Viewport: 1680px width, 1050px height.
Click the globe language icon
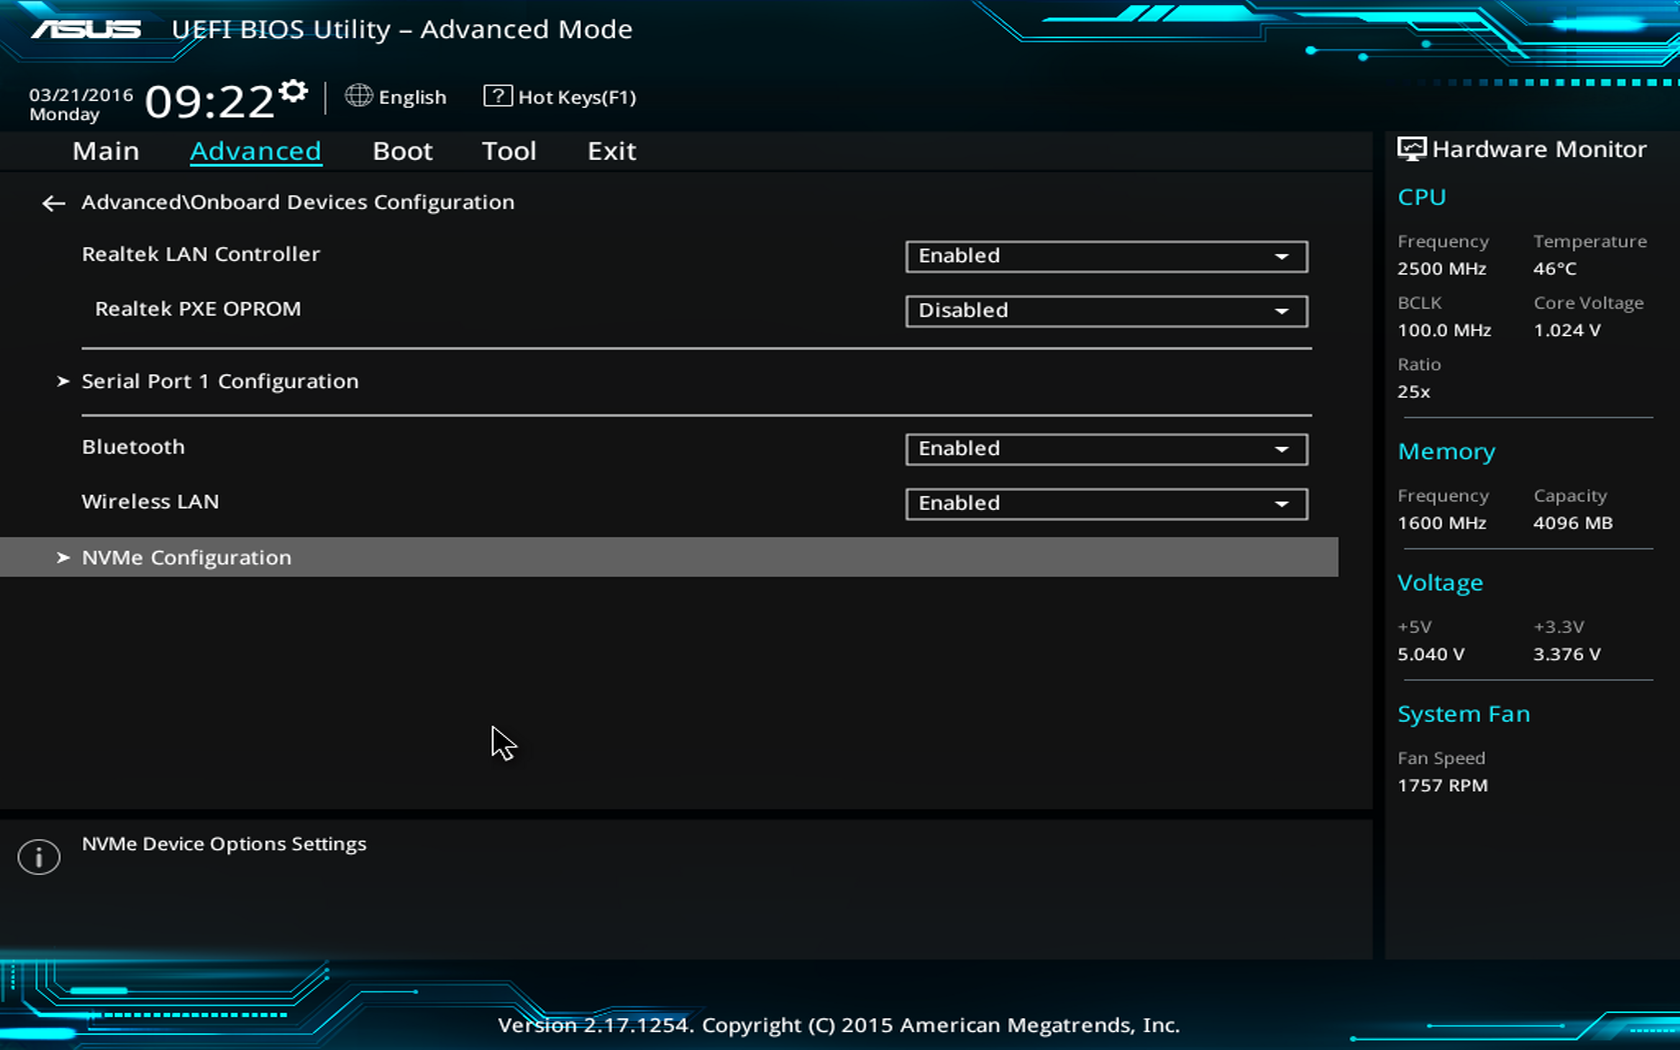pos(358,96)
